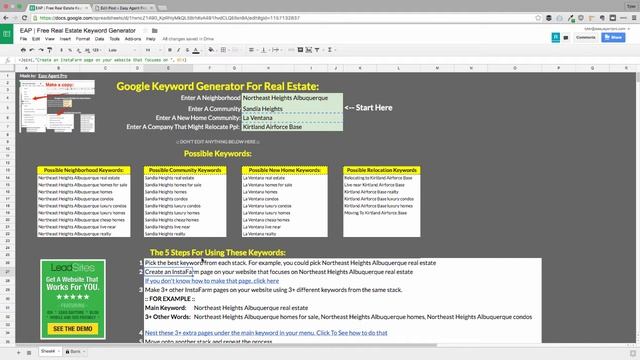Click the add sheet plus icon
The image size is (640, 360).
click(x=18, y=352)
